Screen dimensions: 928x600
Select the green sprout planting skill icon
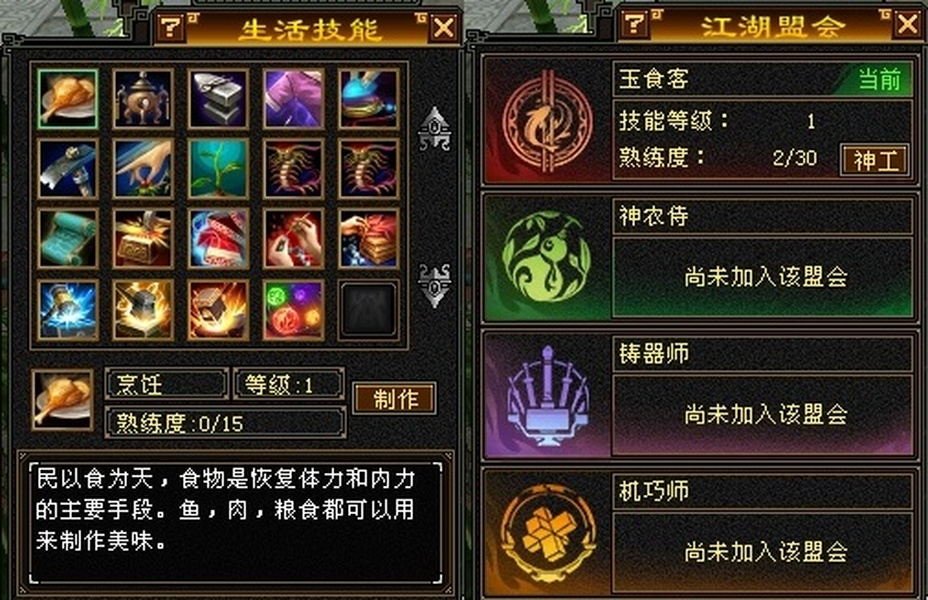click(218, 169)
